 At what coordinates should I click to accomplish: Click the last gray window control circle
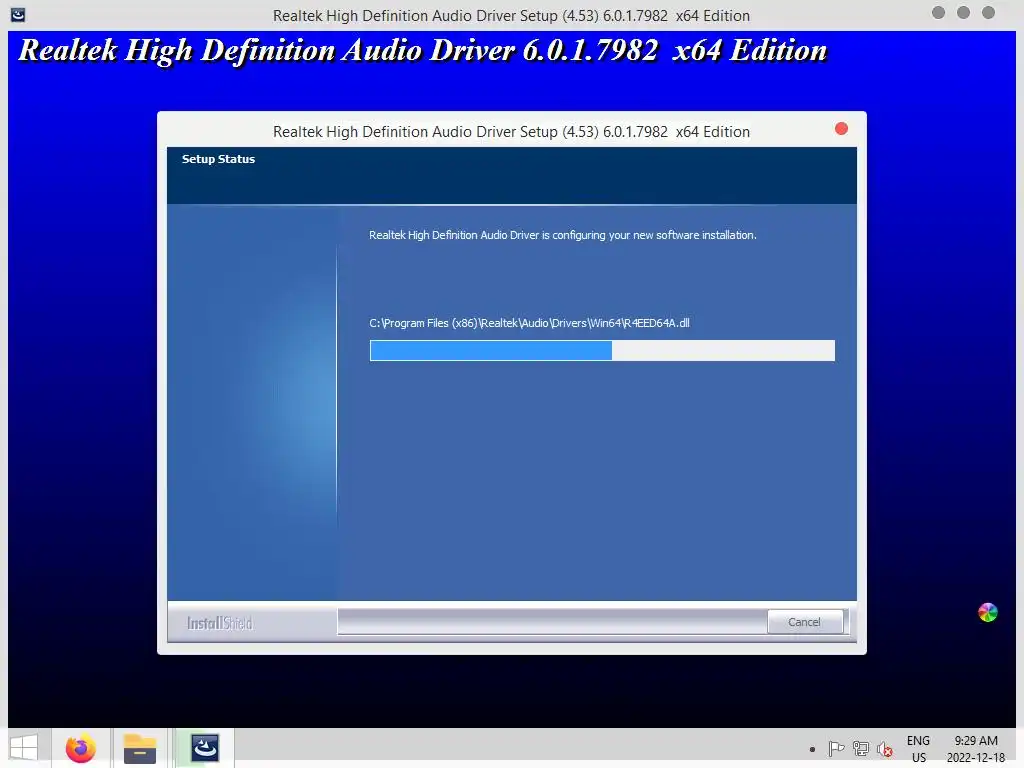point(988,12)
